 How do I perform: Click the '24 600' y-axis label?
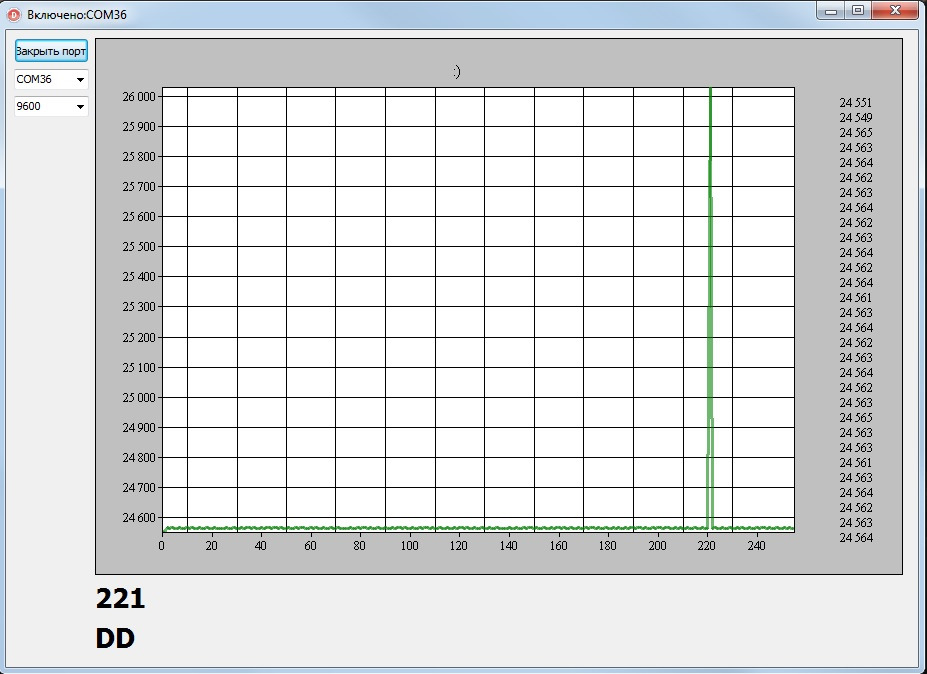pos(139,518)
